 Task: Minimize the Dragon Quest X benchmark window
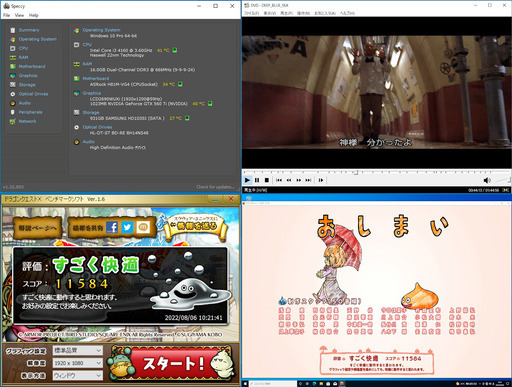(x=215, y=199)
